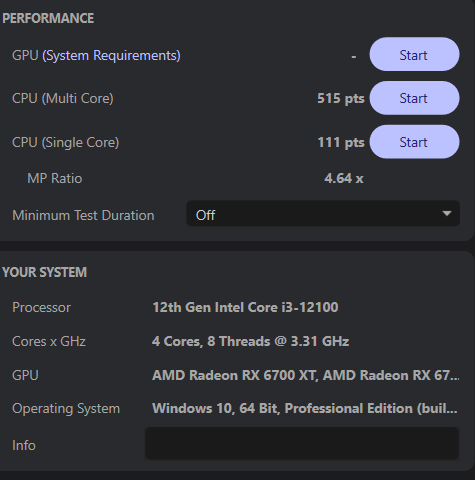
Task: Click the MP Ratio 4.64 x value
Action: 344,178
